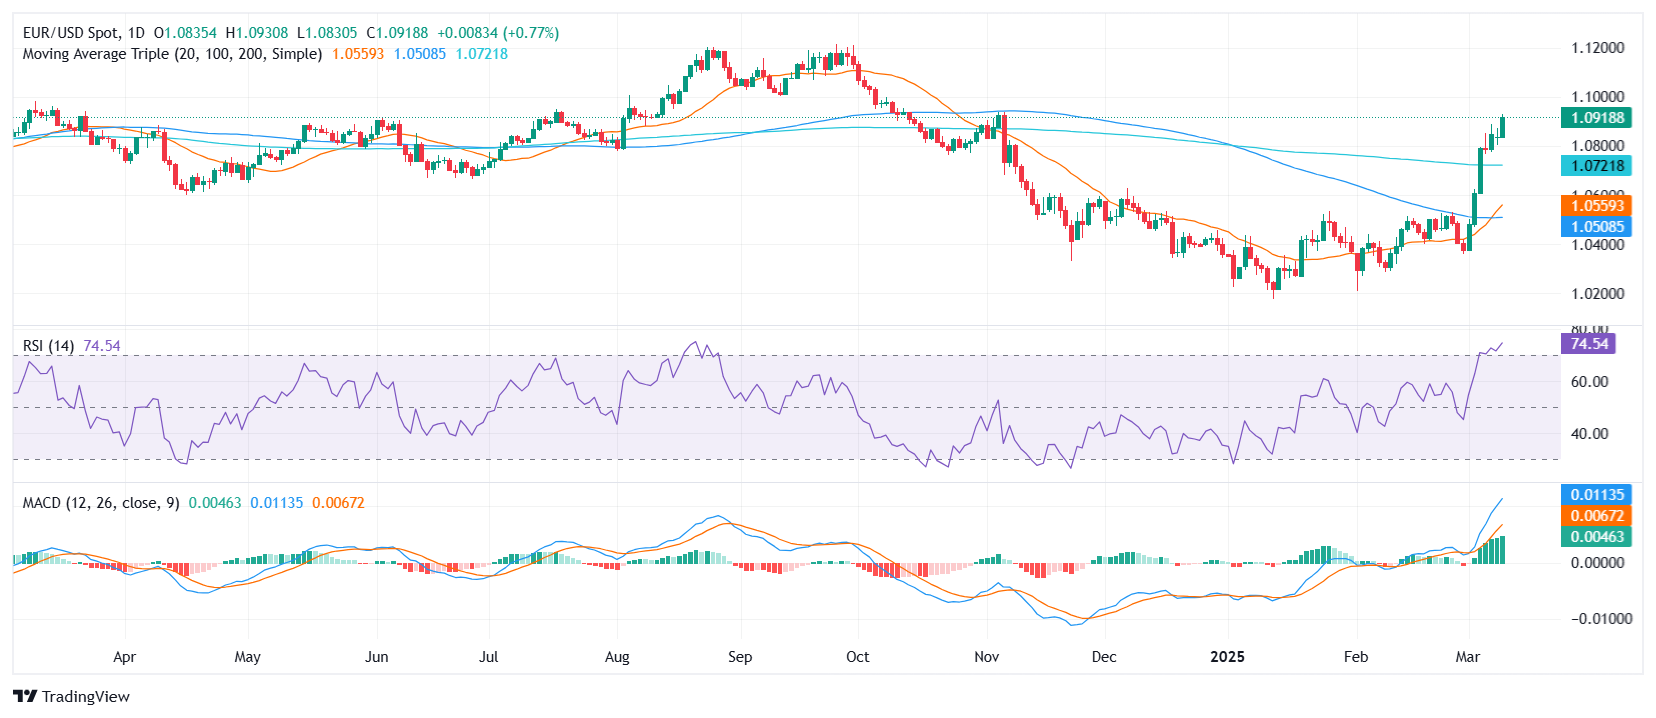
Task: Click the green 0.00463 histogram value tag
Action: tap(1596, 537)
